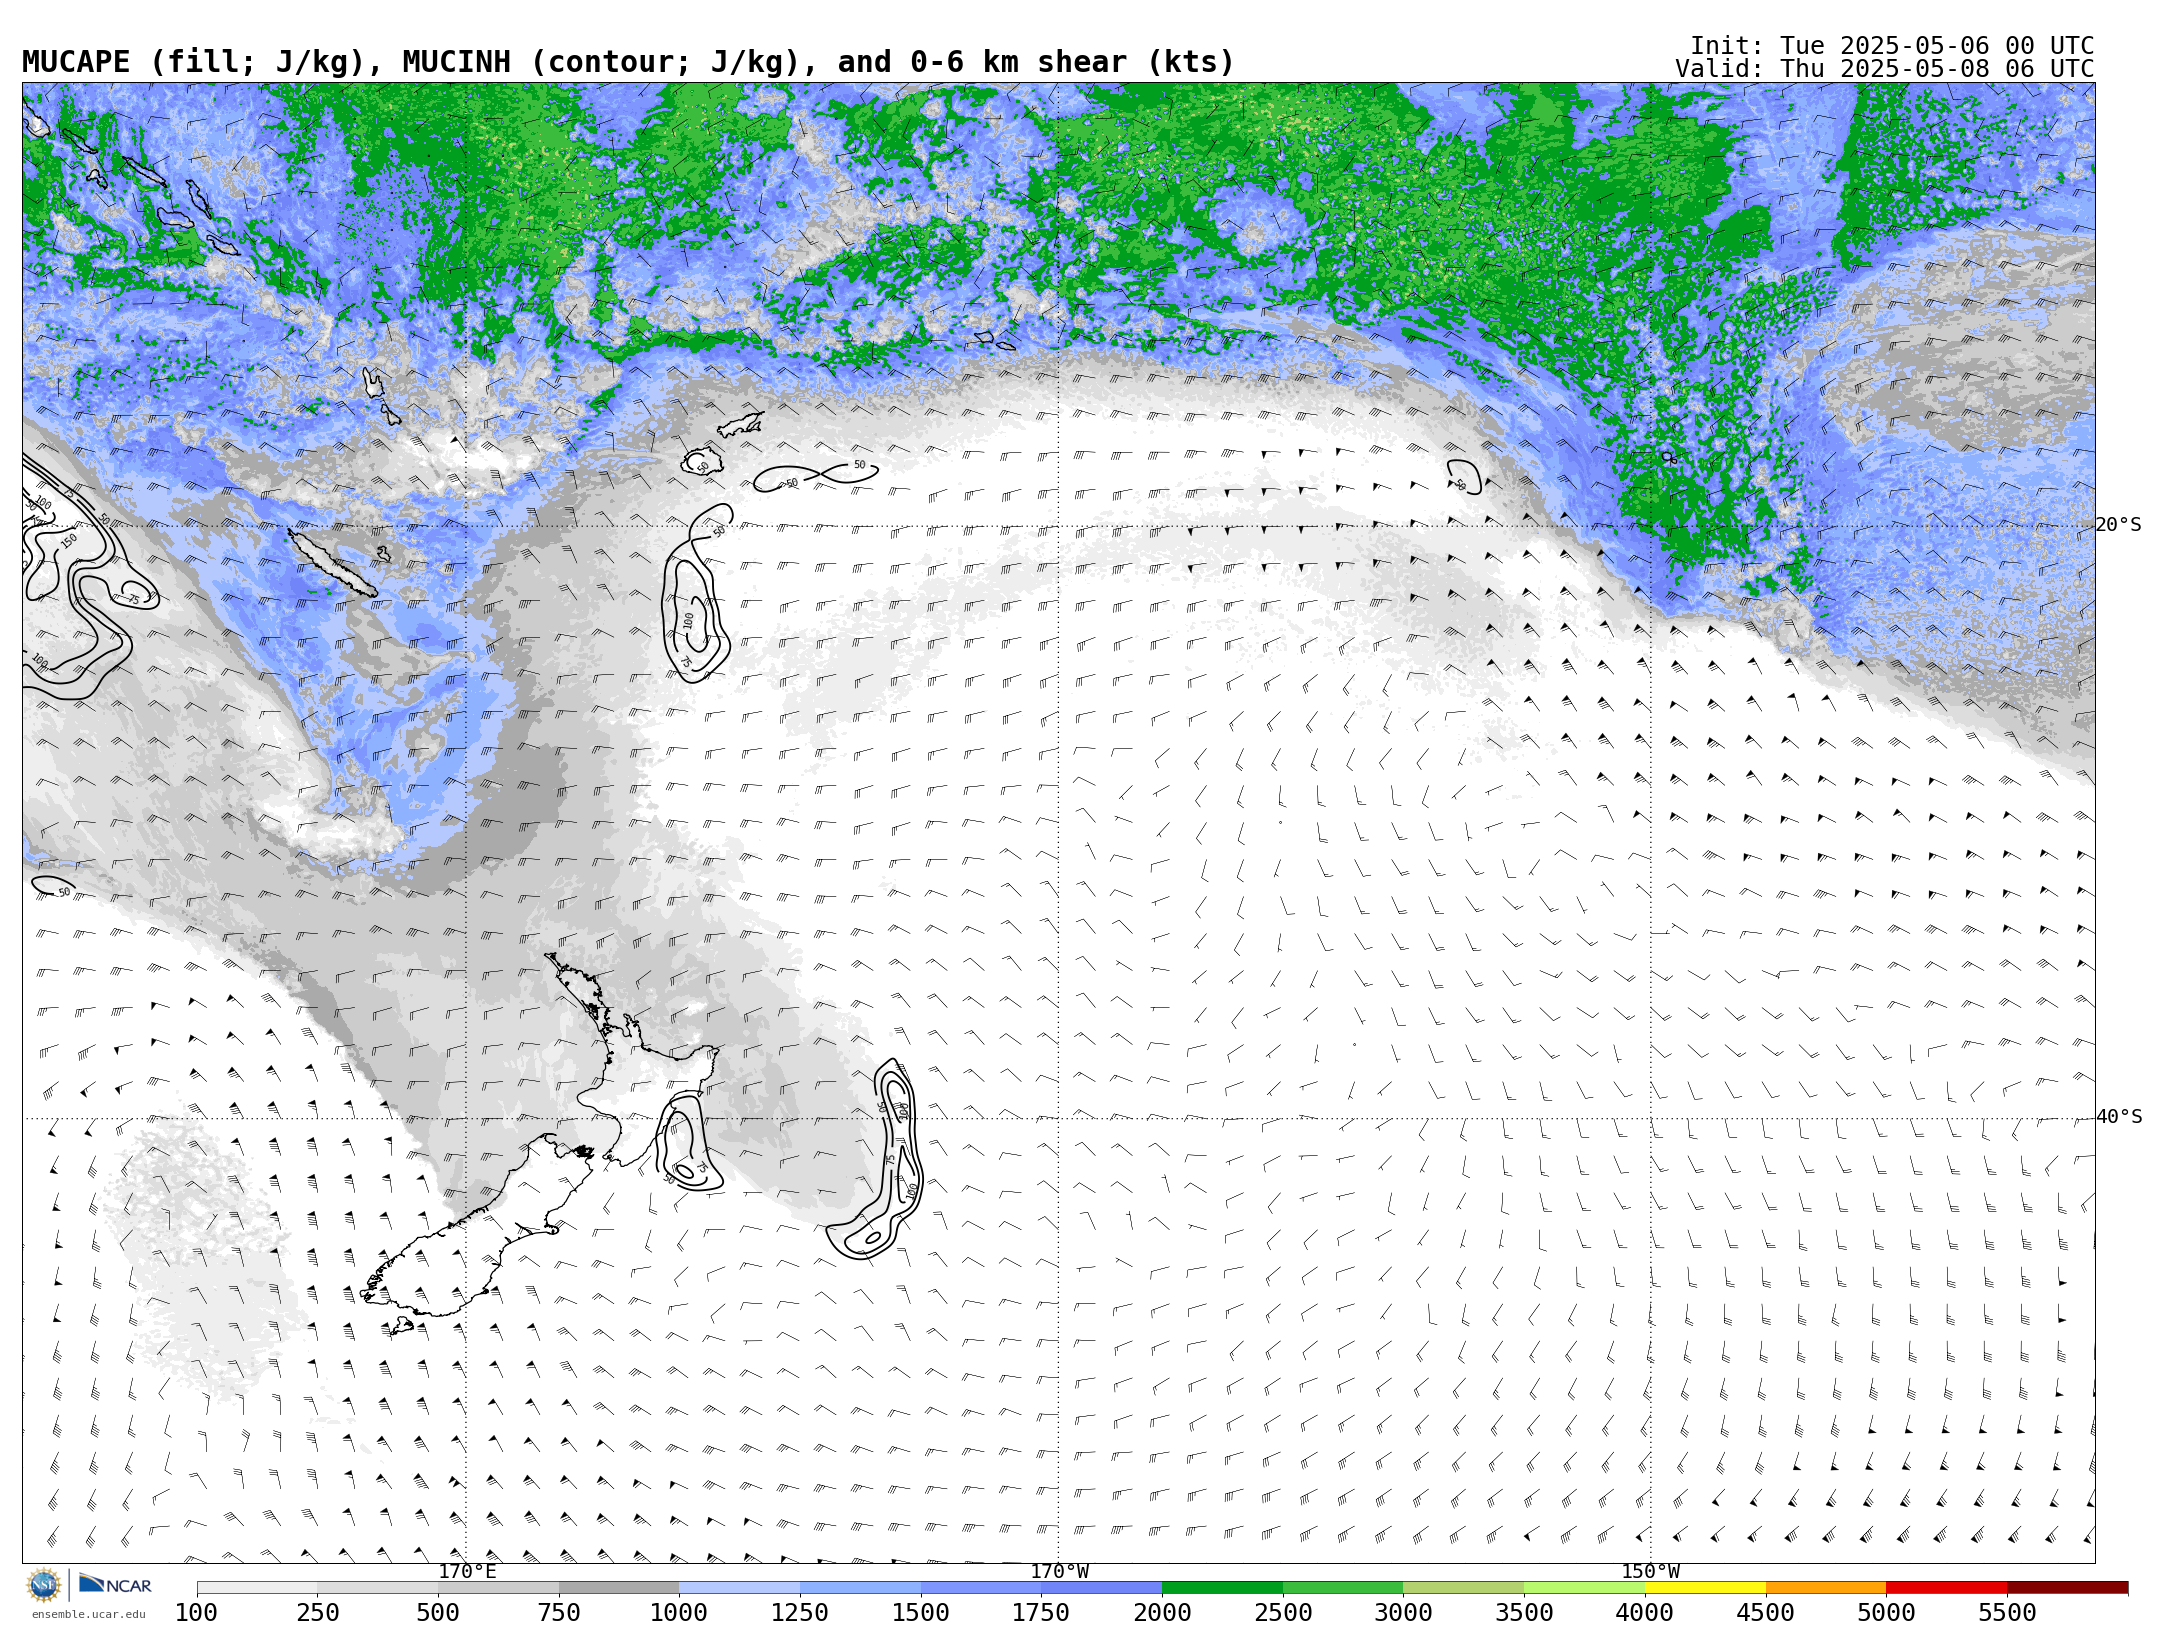The width and height of the screenshot is (2160, 1626).
Task: Pick the blue swatch for 1750–2000
Action: (x=1102, y=1588)
